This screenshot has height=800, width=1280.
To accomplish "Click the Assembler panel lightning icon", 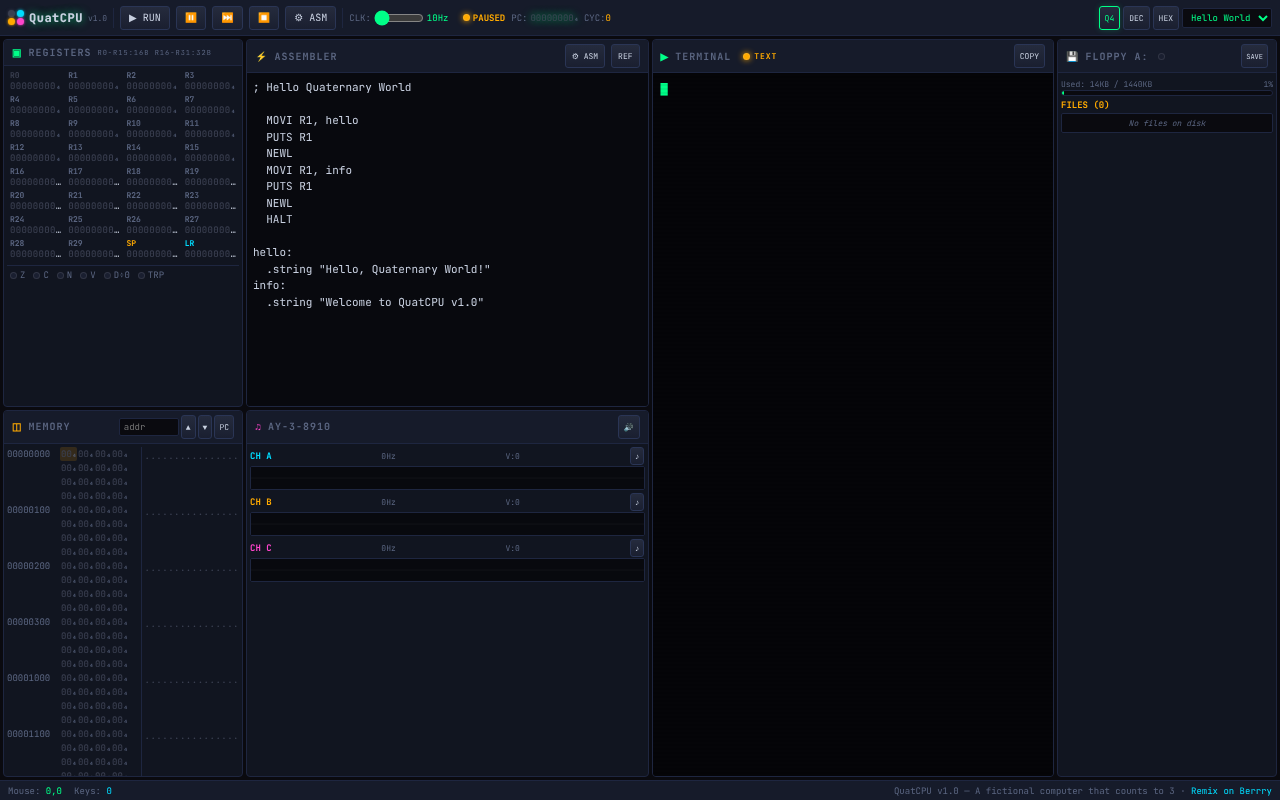I will pyautogui.click(x=261, y=57).
